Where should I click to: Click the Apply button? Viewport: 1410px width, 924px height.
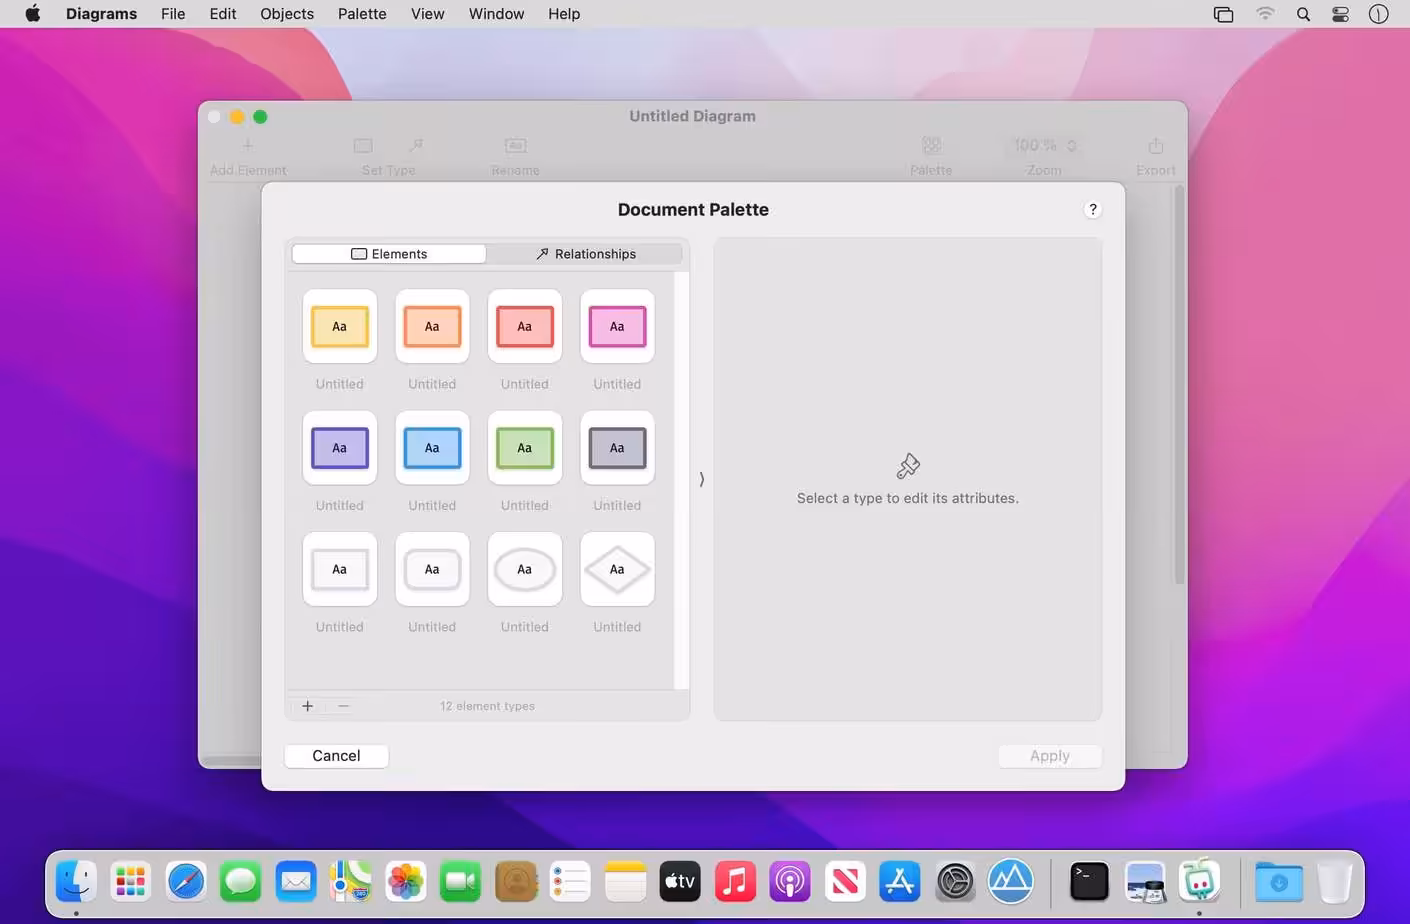click(x=1050, y=756)
